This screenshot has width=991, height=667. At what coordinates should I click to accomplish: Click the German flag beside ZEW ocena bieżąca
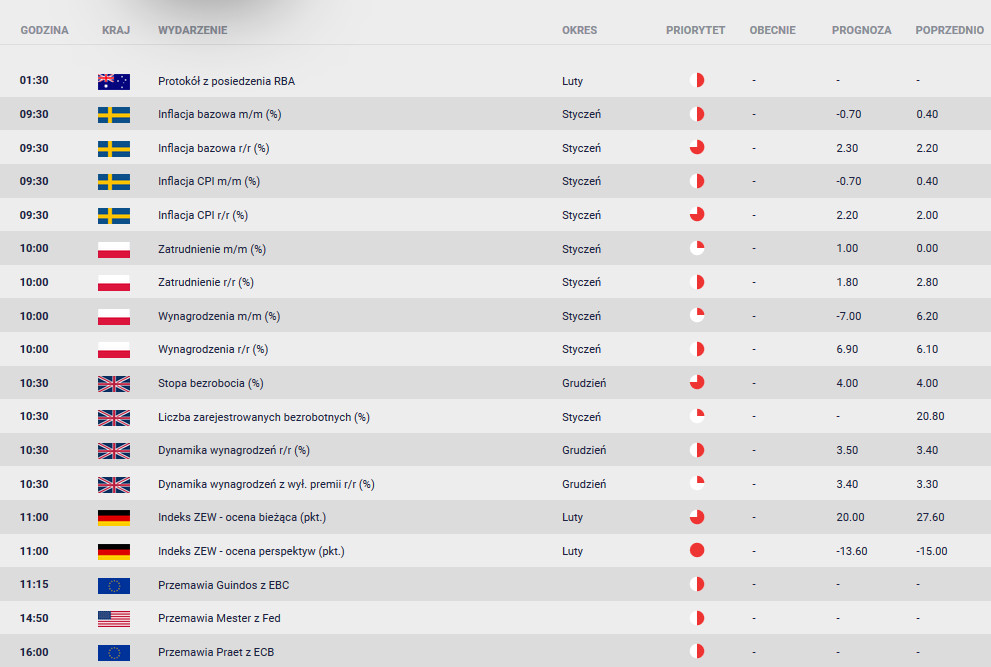[x=114, y=518]
